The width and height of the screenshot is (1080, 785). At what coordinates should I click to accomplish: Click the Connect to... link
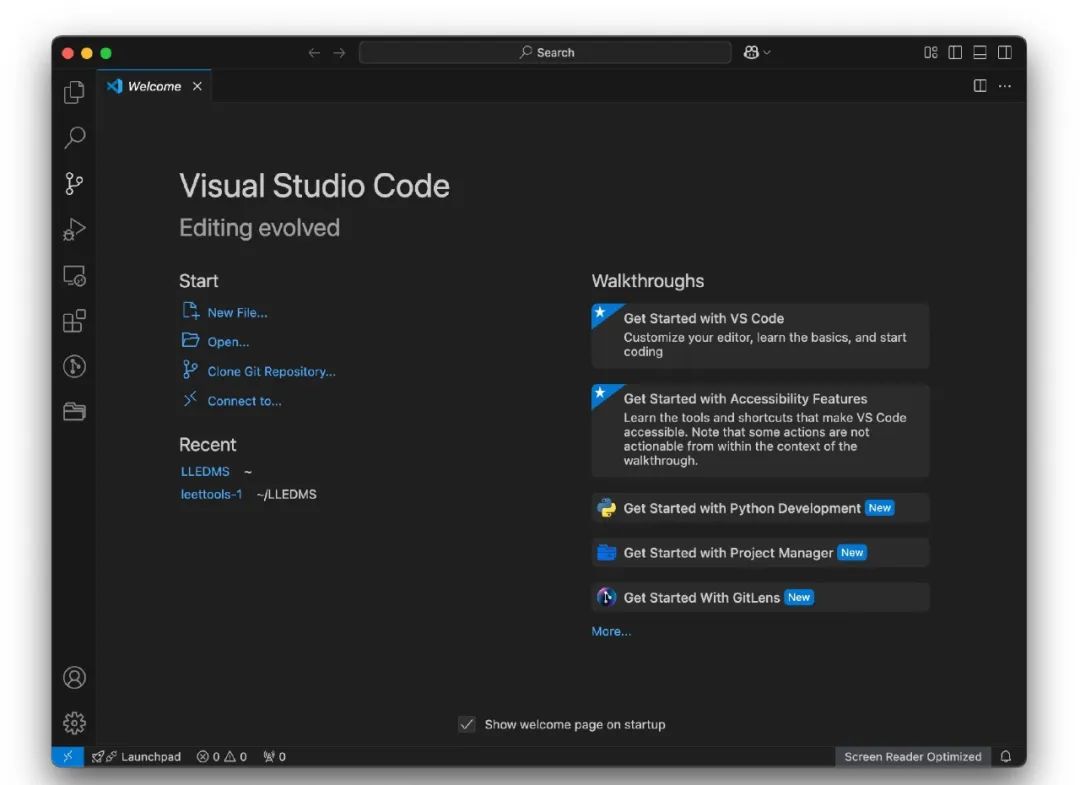coord(245,401)
